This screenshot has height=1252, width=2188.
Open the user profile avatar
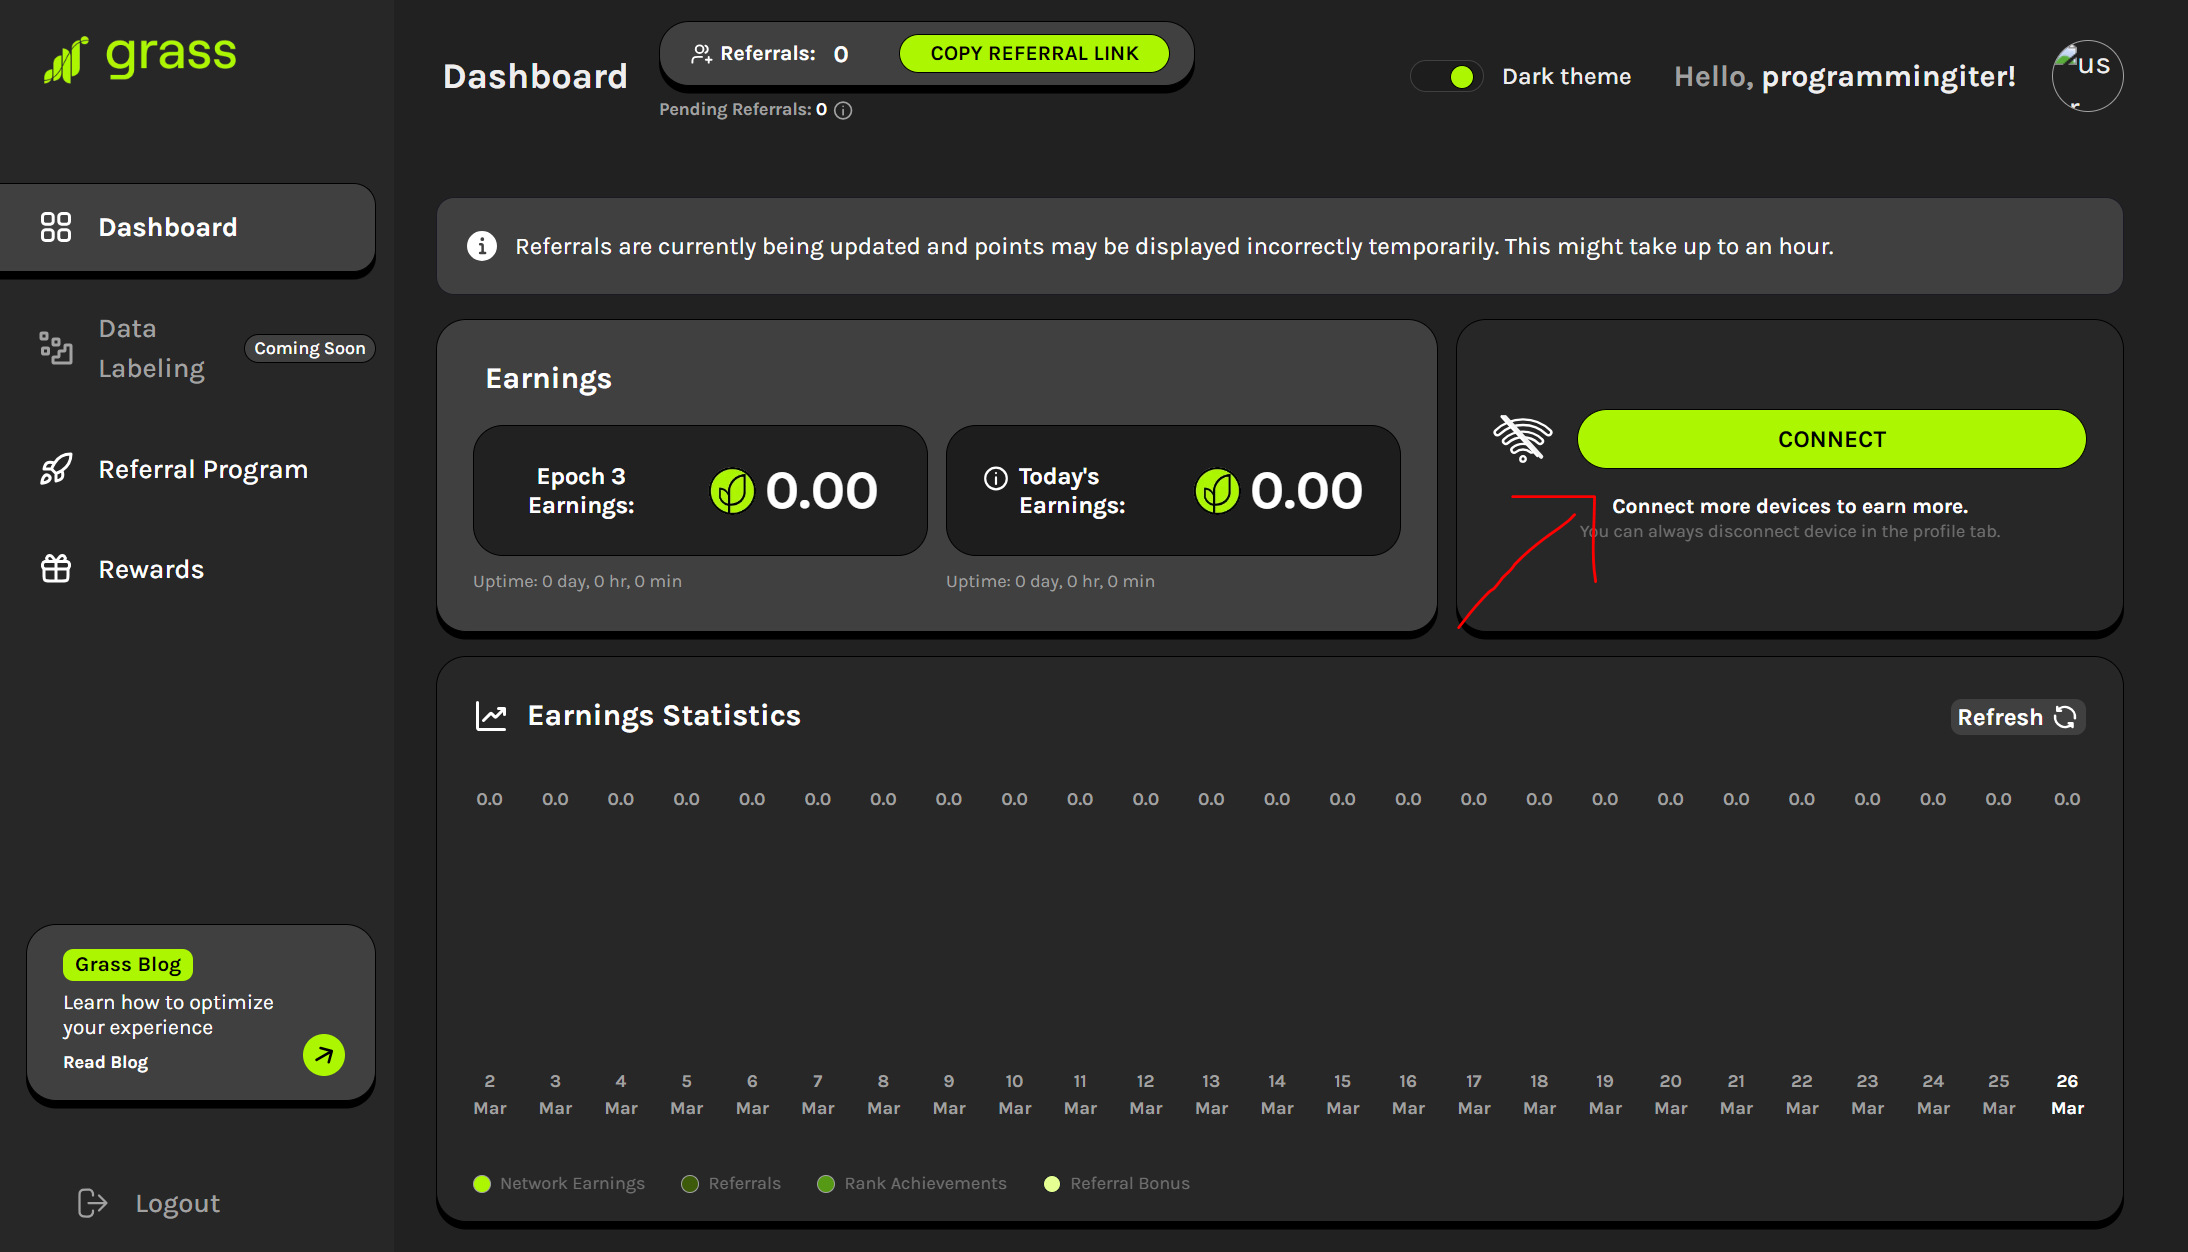tap(2087, 76)
